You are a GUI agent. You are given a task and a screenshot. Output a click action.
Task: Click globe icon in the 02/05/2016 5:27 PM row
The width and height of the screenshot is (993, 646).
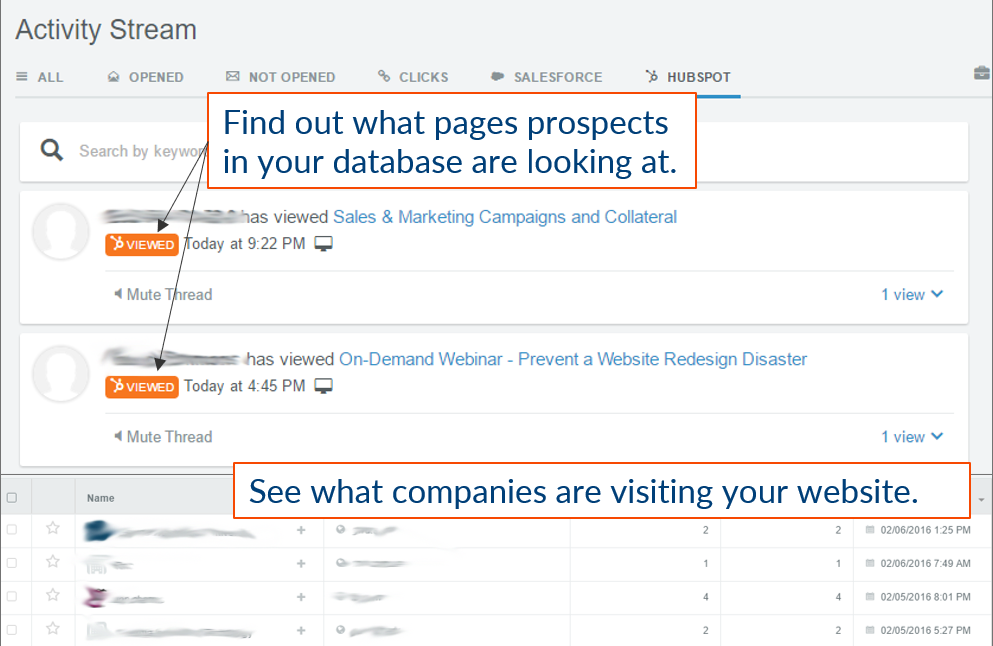point(341,630)
